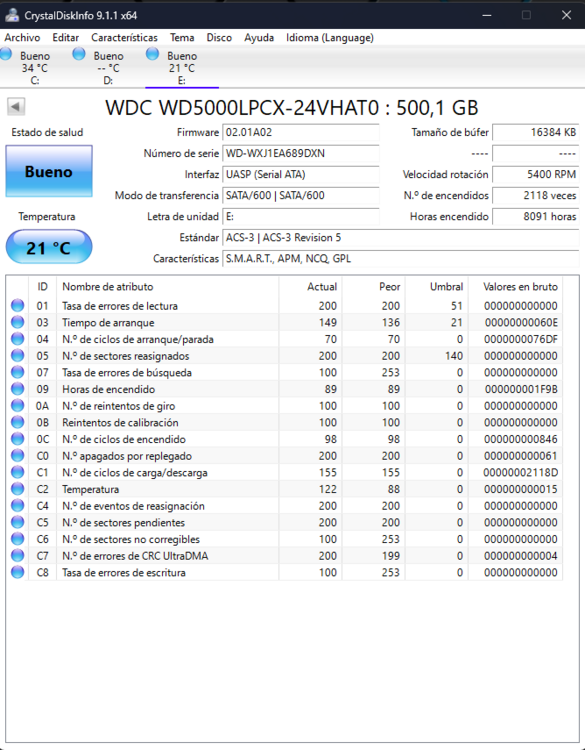This screenshot has height=750, width=585.
Task: Click status orb of attribute 07 errores de búsqueda
Action: tap(18, 372)
